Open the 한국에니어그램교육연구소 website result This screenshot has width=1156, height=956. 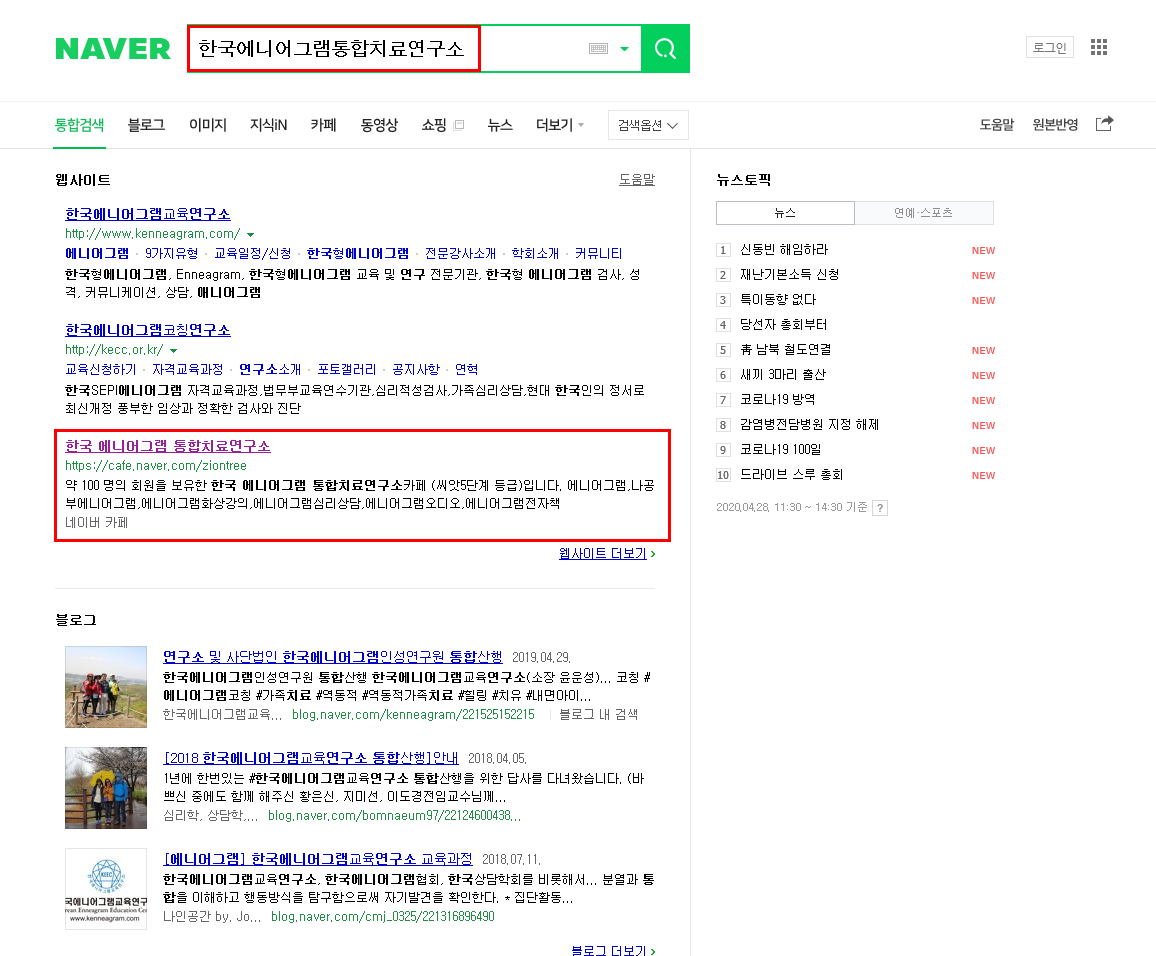(147, 214)
